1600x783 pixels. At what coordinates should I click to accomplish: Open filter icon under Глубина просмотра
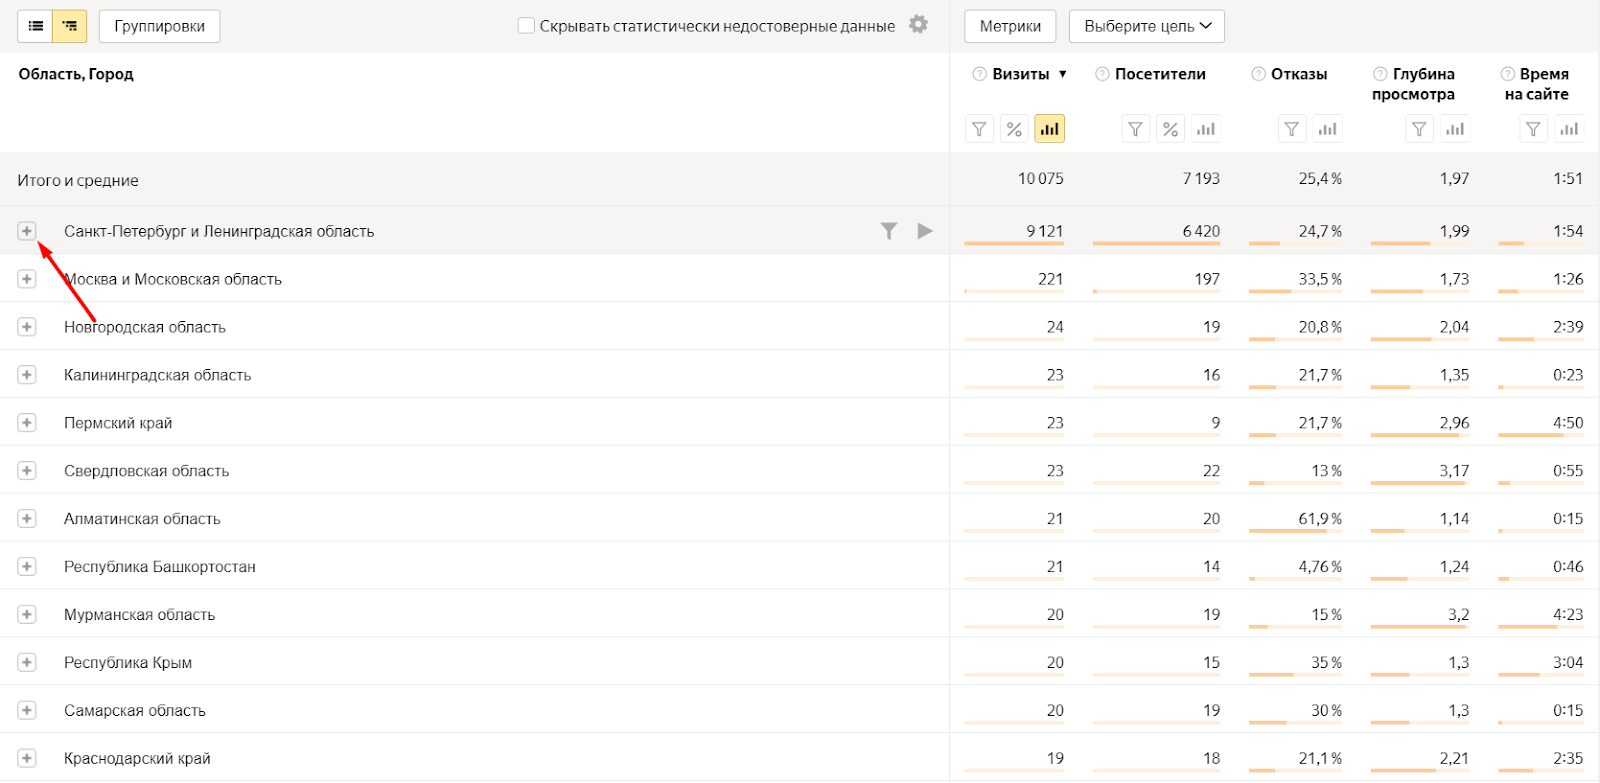pyautogui.click(x=1419, y=129)
